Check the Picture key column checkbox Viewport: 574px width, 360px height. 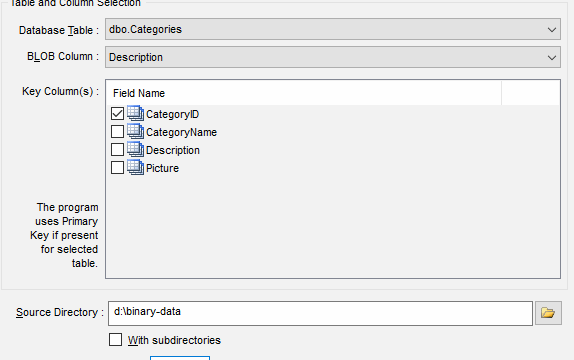pos(117,167)
